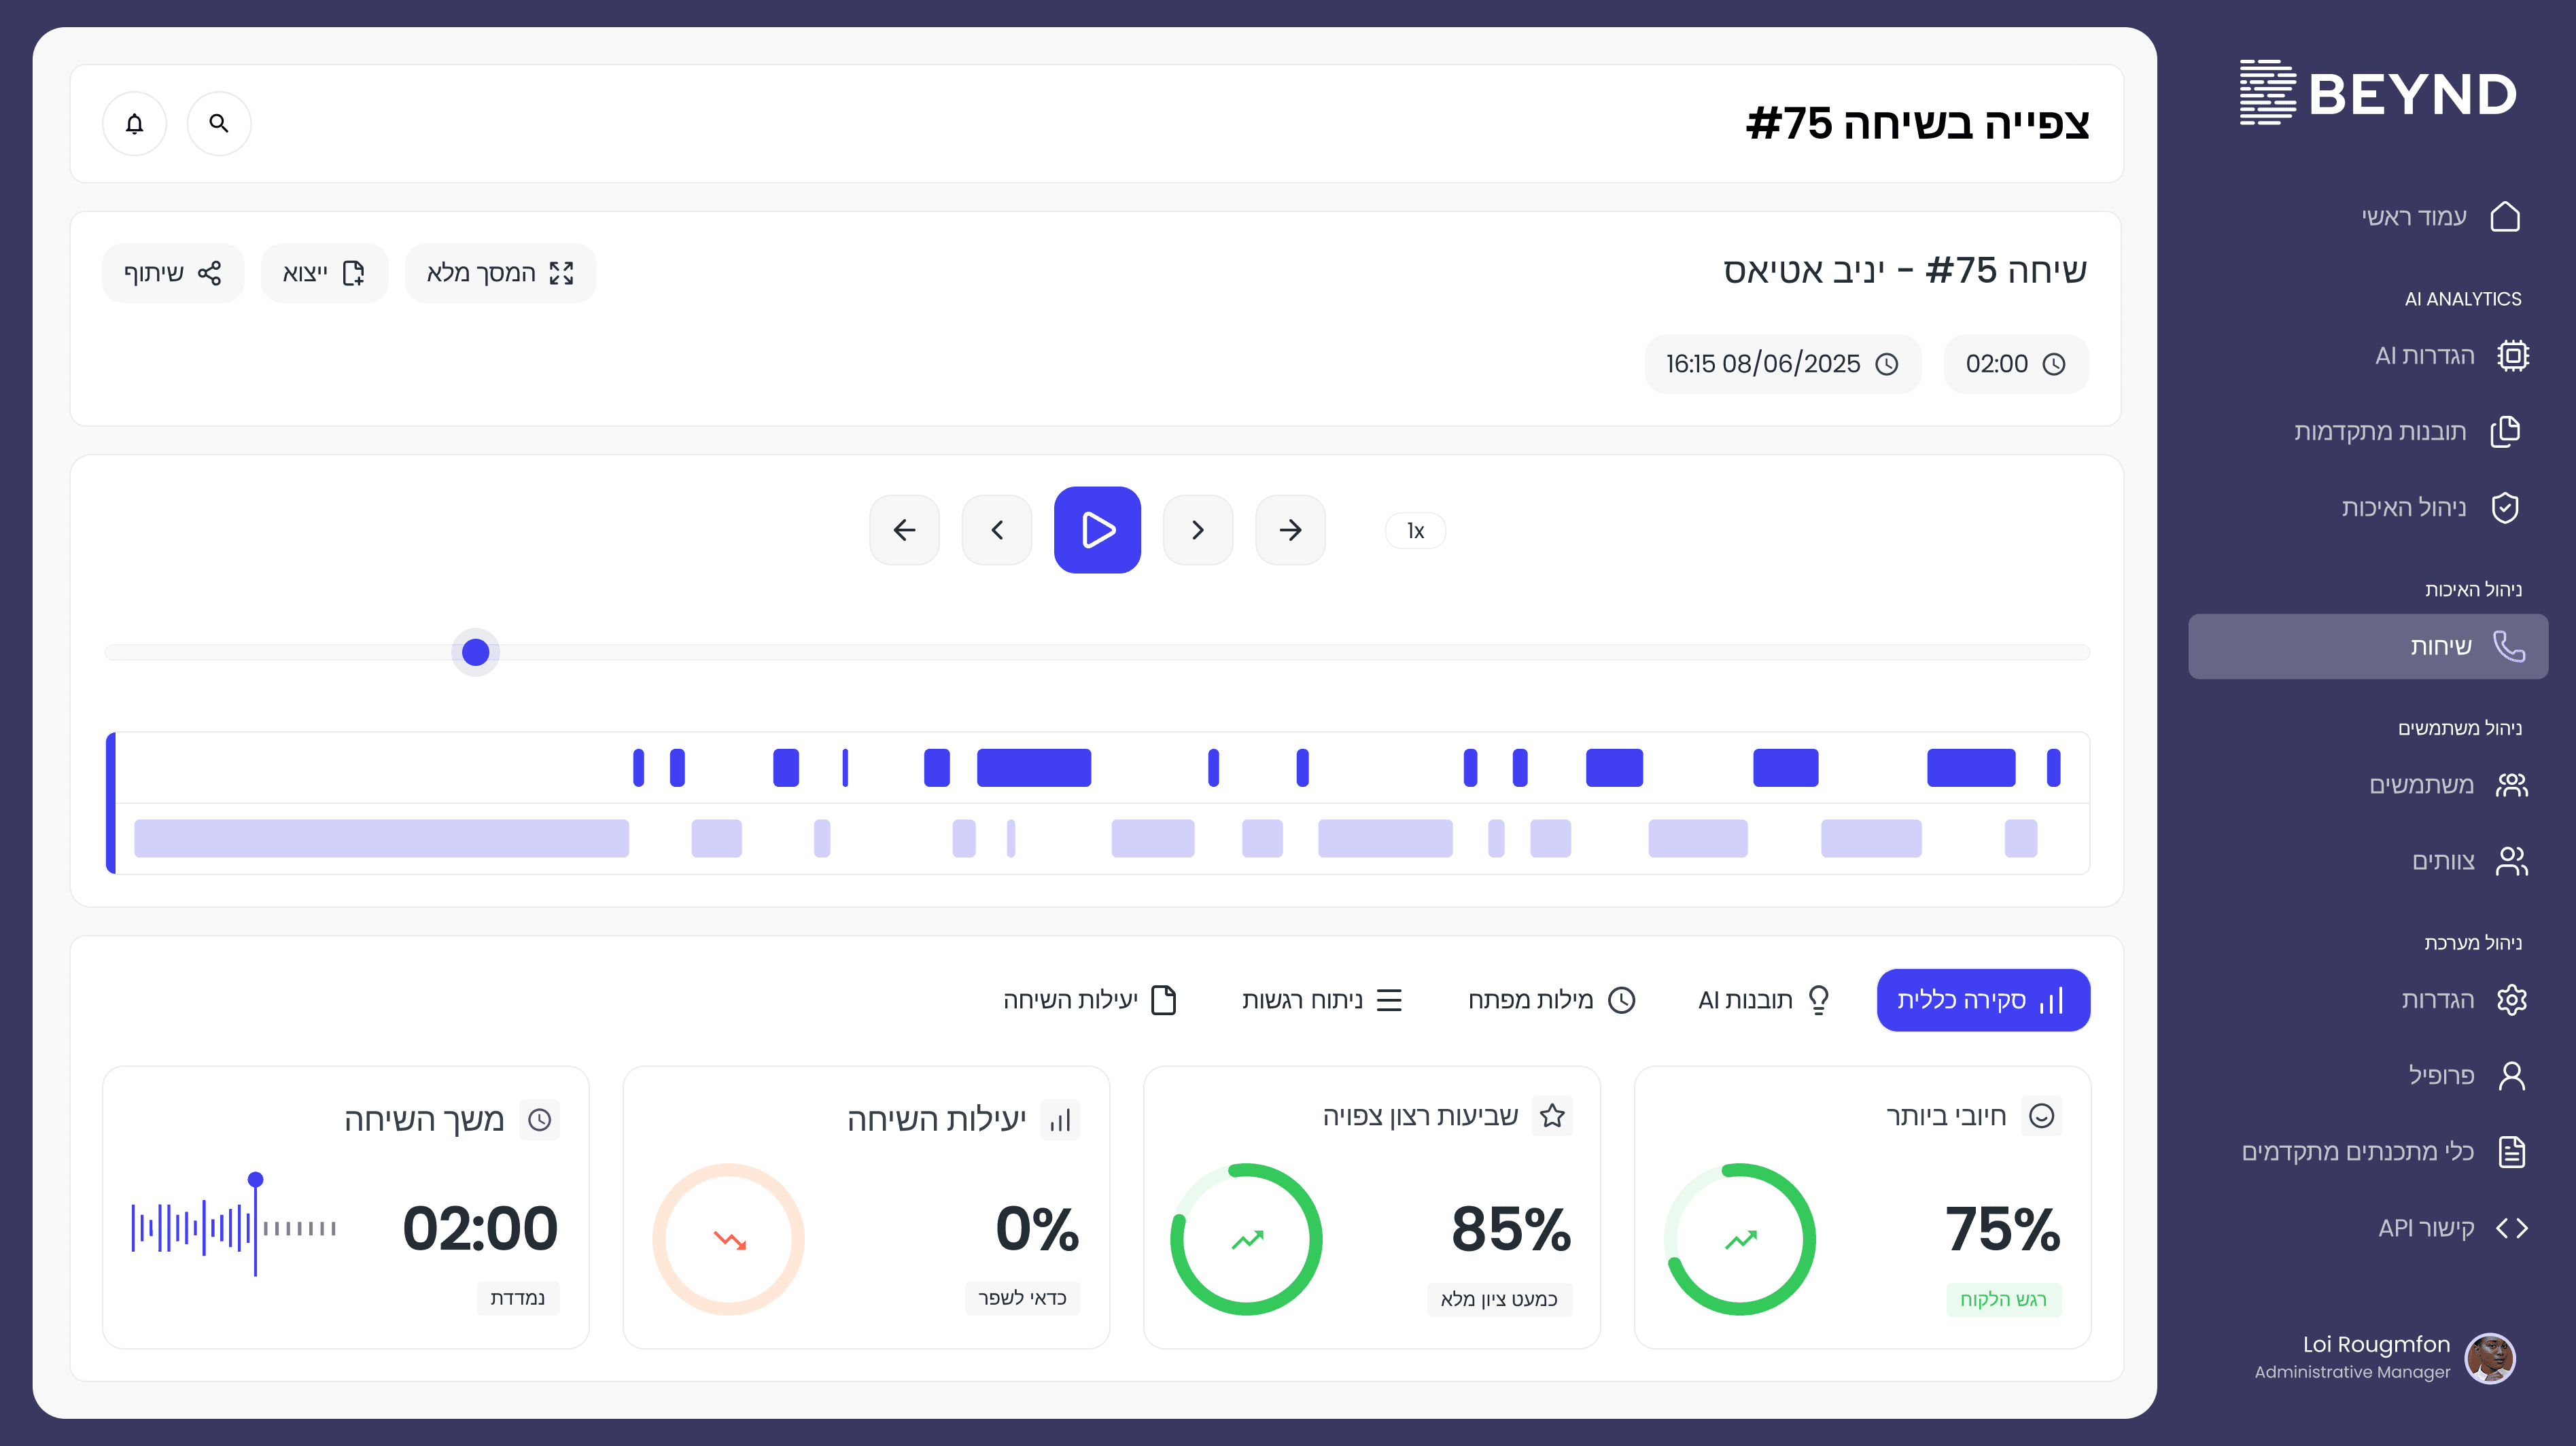
Task: Switch to the תובנות AI tab
Action: pyautogui.click(x=1763, y=1000)
